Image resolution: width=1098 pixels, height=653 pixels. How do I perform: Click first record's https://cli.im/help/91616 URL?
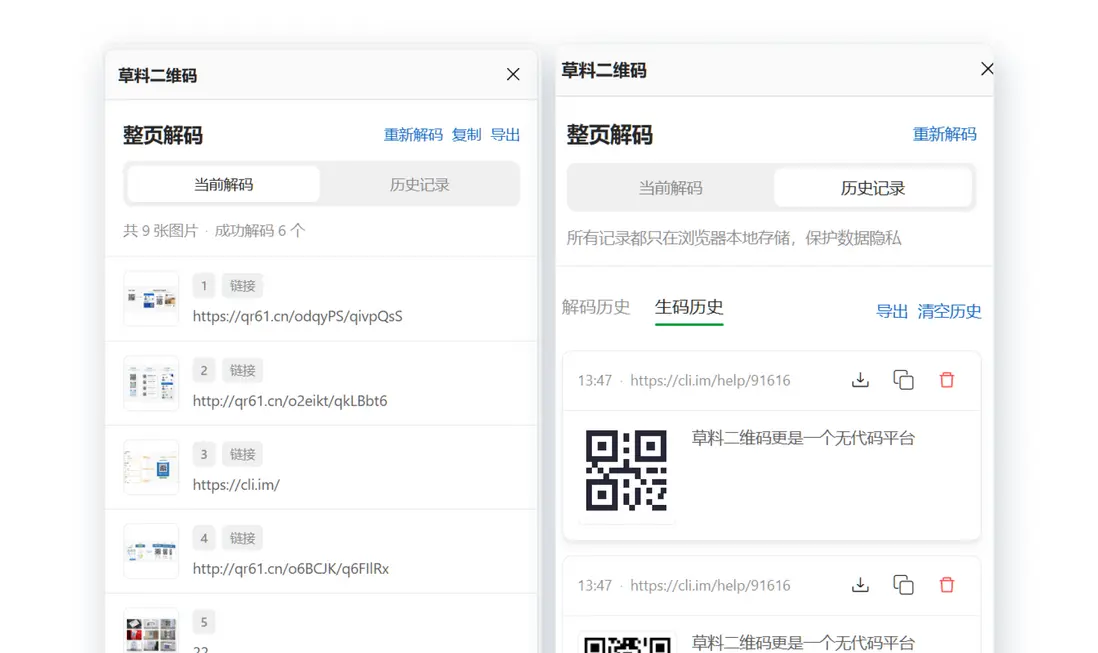coord(710,381)
